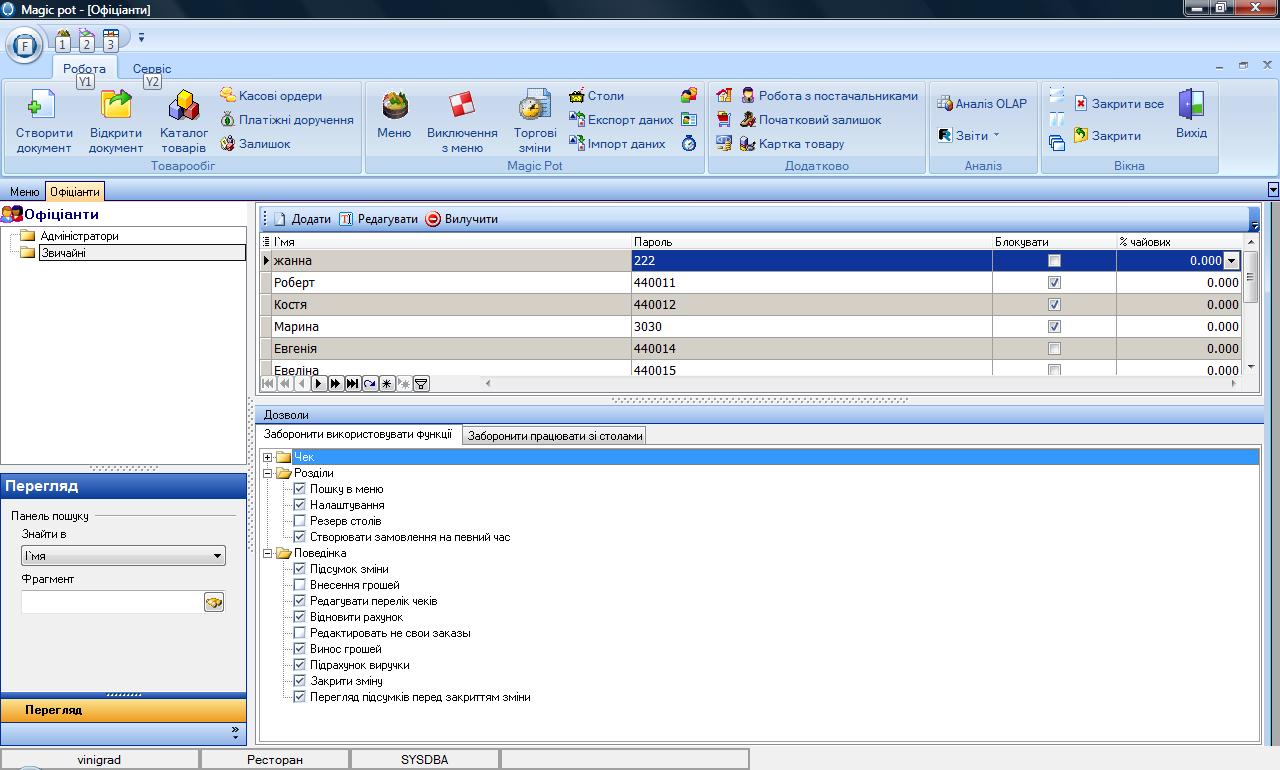
Task: Expand the Чек tree node
Action: tap(268, 457)
